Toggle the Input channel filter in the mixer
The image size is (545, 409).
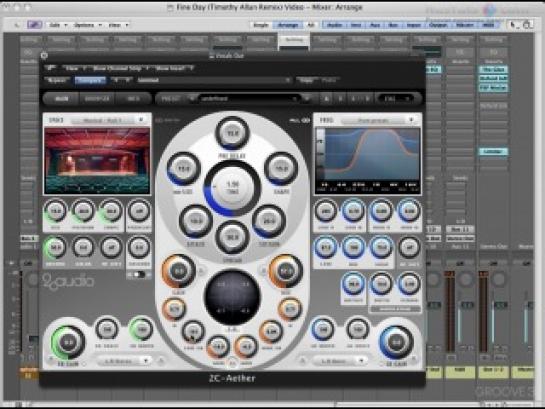pos(414,25)
